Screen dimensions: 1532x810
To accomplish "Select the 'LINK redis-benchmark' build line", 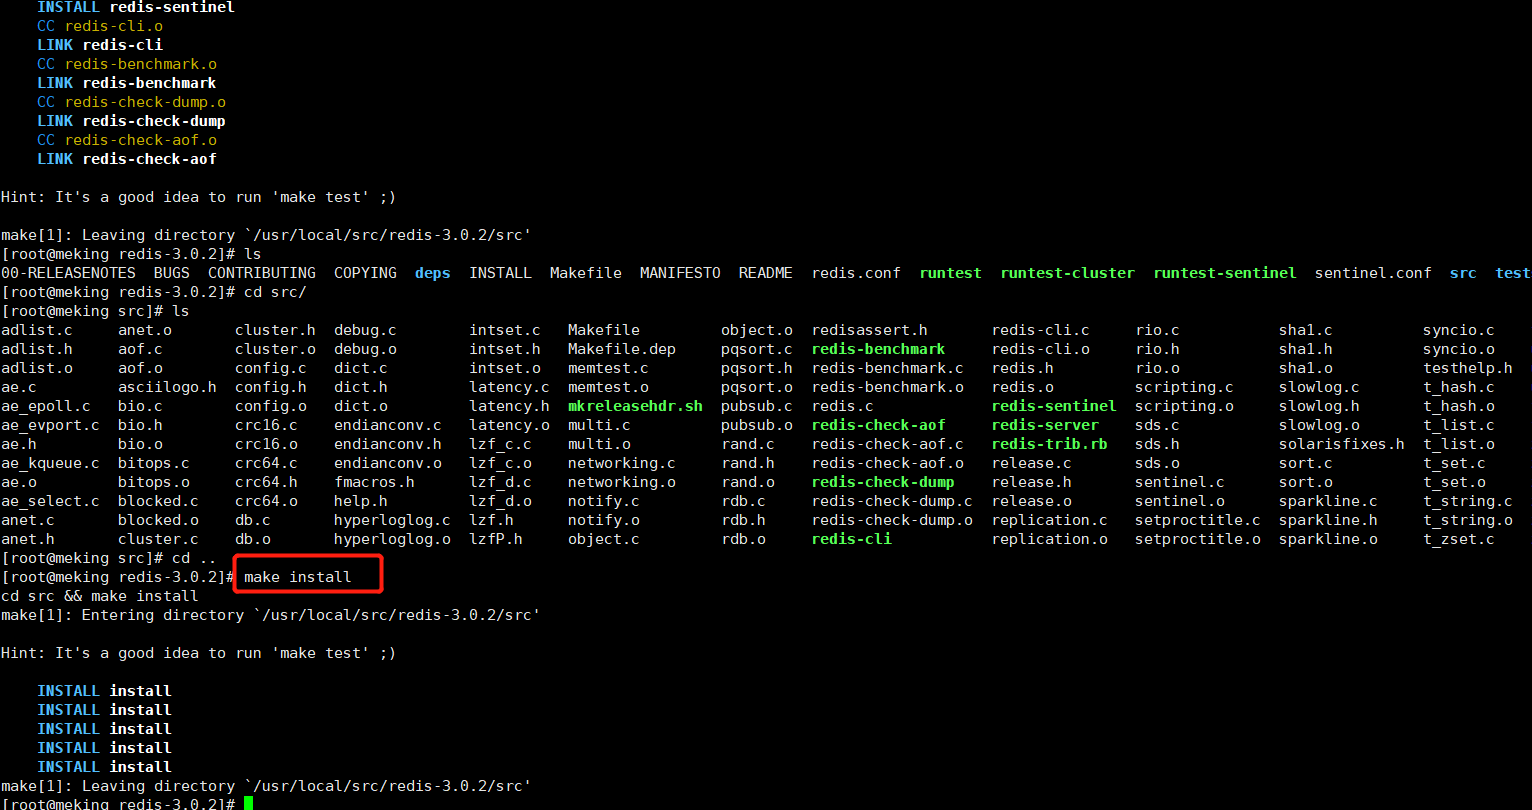I will 127,83.
